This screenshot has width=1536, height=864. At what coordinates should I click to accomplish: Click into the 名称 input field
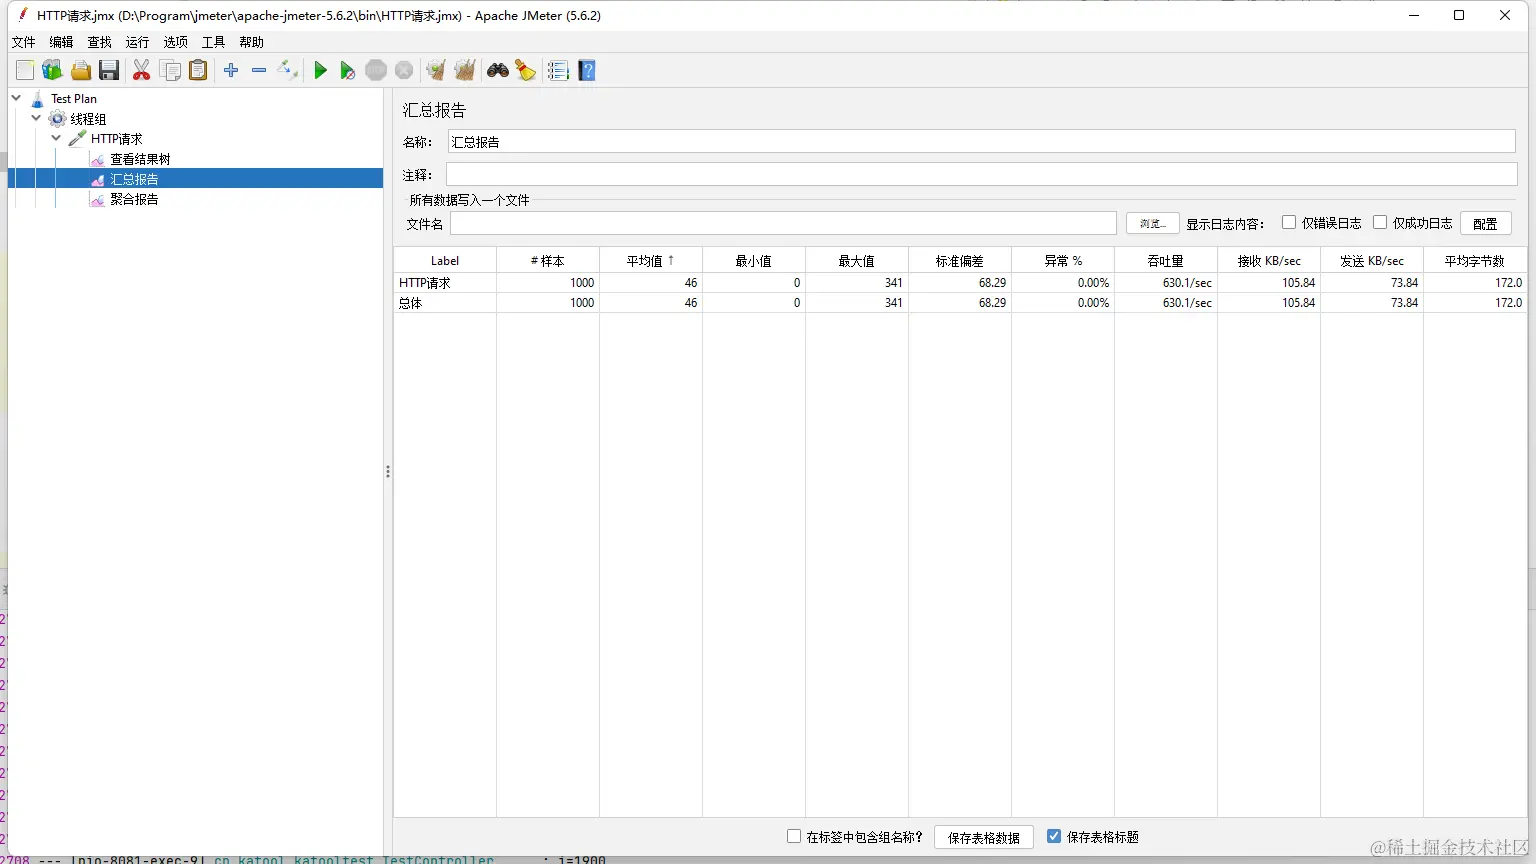(x=981, y=142)
